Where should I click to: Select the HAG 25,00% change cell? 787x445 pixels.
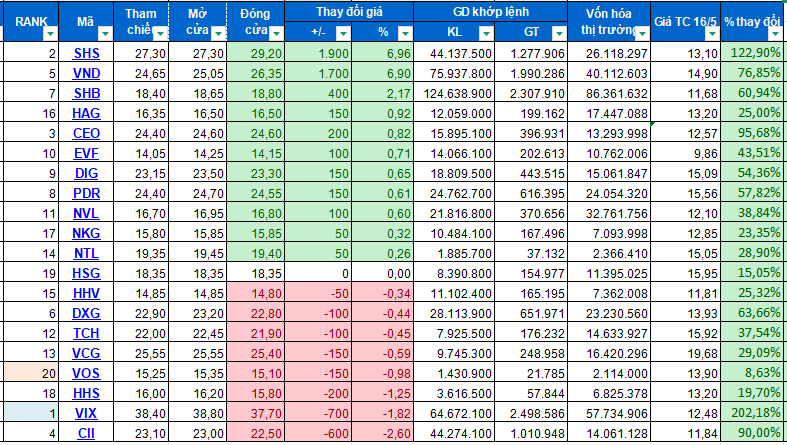coord(751,113)
